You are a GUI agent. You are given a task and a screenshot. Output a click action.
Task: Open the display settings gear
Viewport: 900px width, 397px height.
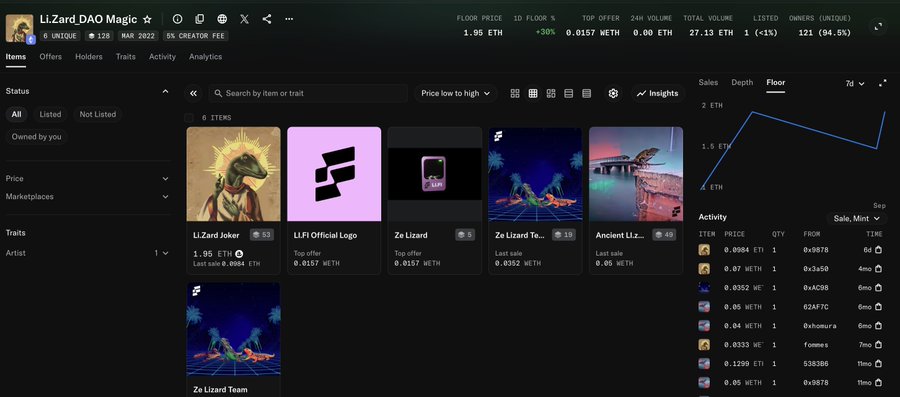pos(613,94)
